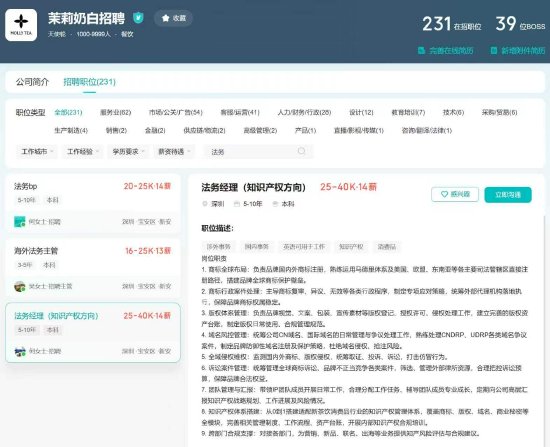
Task: Filter by 供应链/物流(2) job type
Action: click(204, 131)
